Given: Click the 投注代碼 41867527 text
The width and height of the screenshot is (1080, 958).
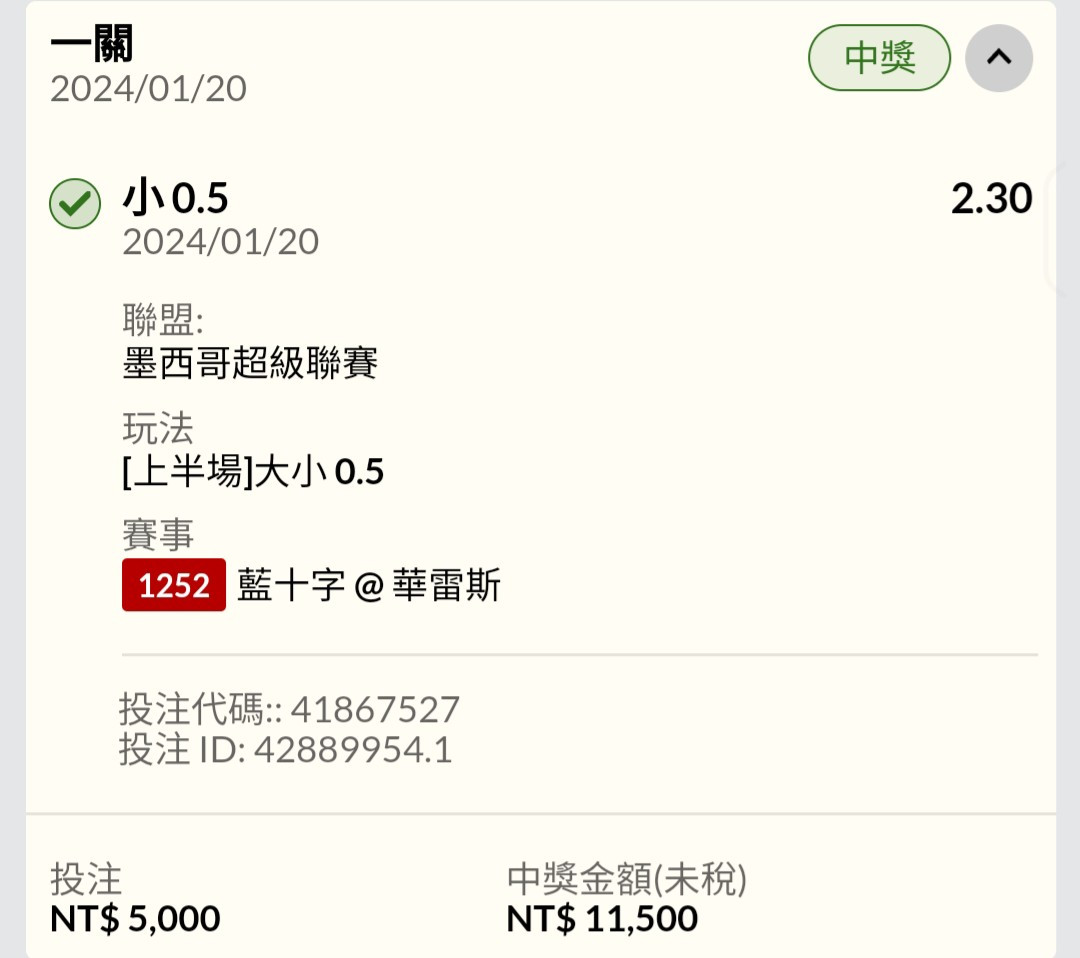Looking at the screenshot, I should [289, 709].
